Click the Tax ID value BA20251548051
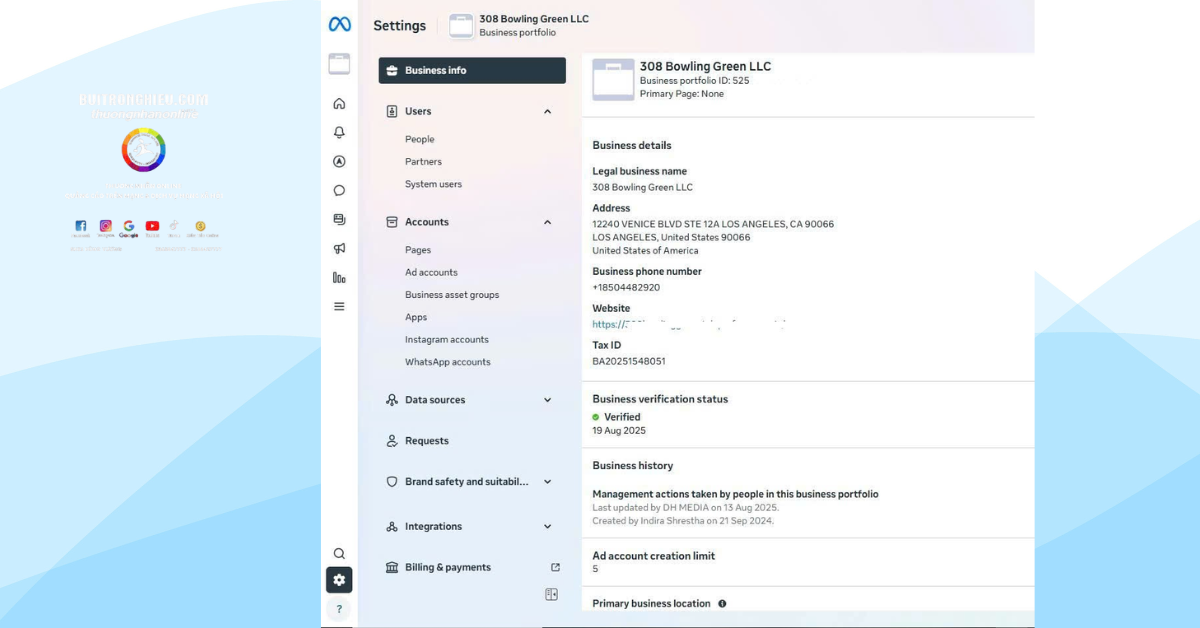Viewport: 1200px width, 628px height. click(629, 361)
